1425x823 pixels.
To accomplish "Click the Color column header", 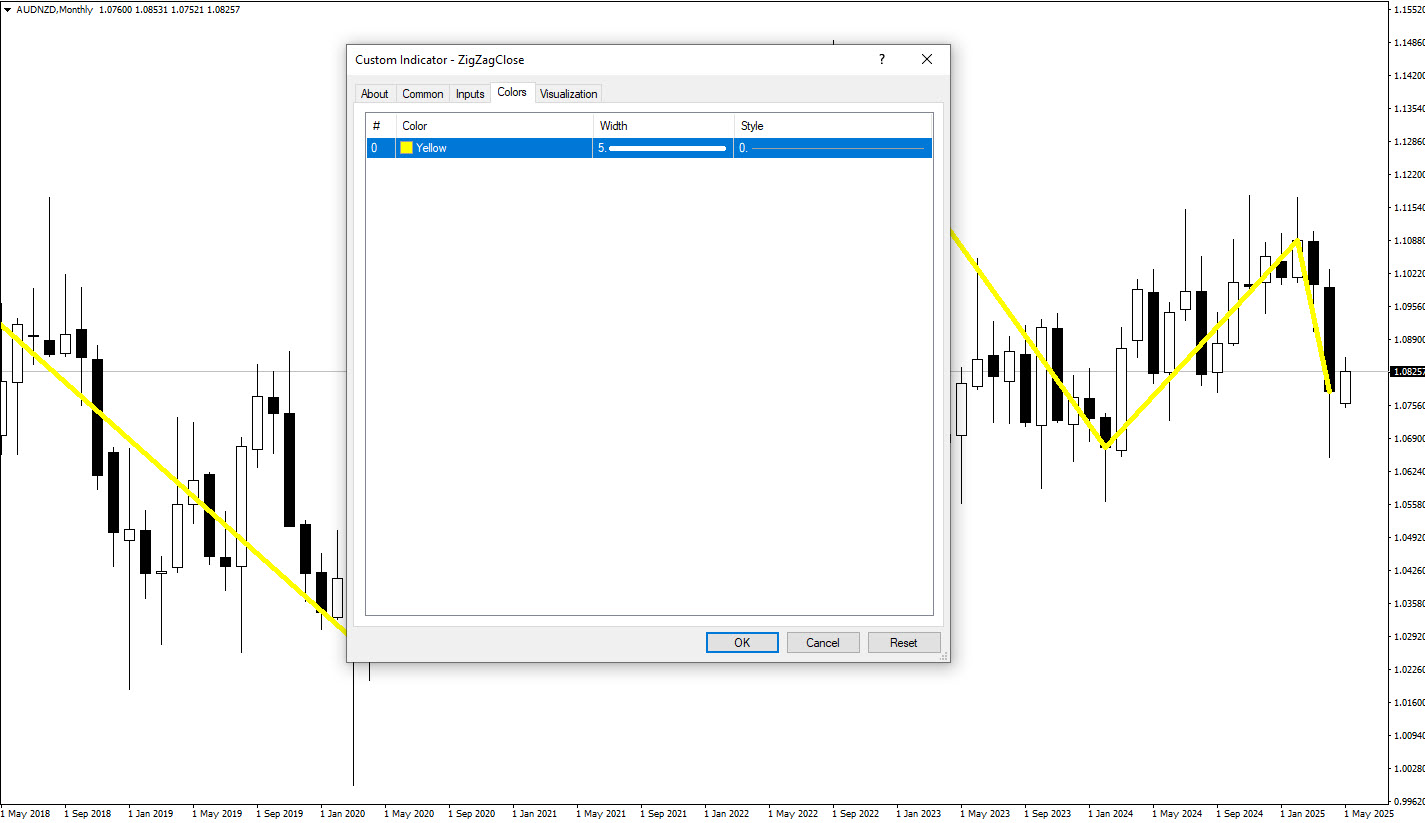I will tap(494, 126).
